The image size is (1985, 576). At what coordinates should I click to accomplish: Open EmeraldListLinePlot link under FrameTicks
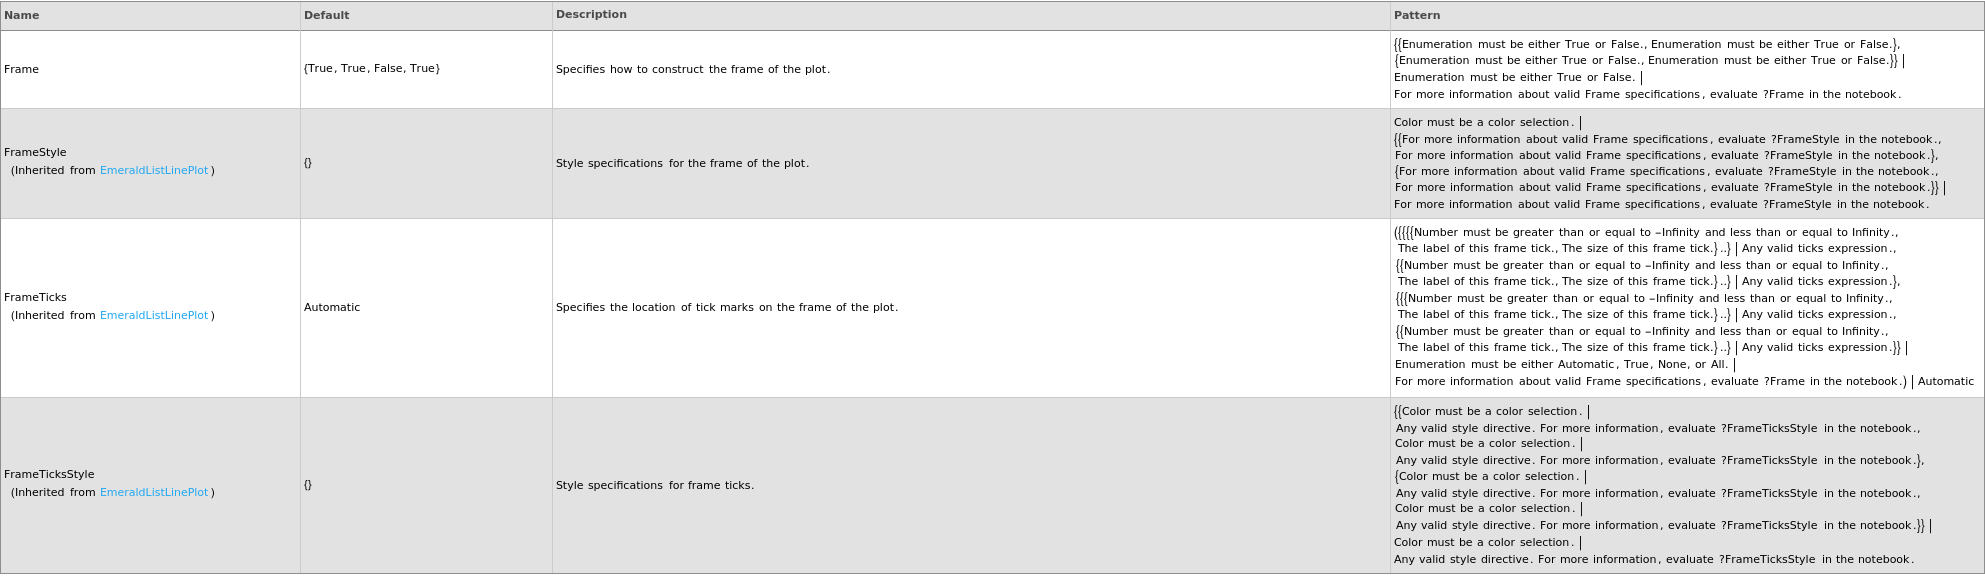pos(154,316)
